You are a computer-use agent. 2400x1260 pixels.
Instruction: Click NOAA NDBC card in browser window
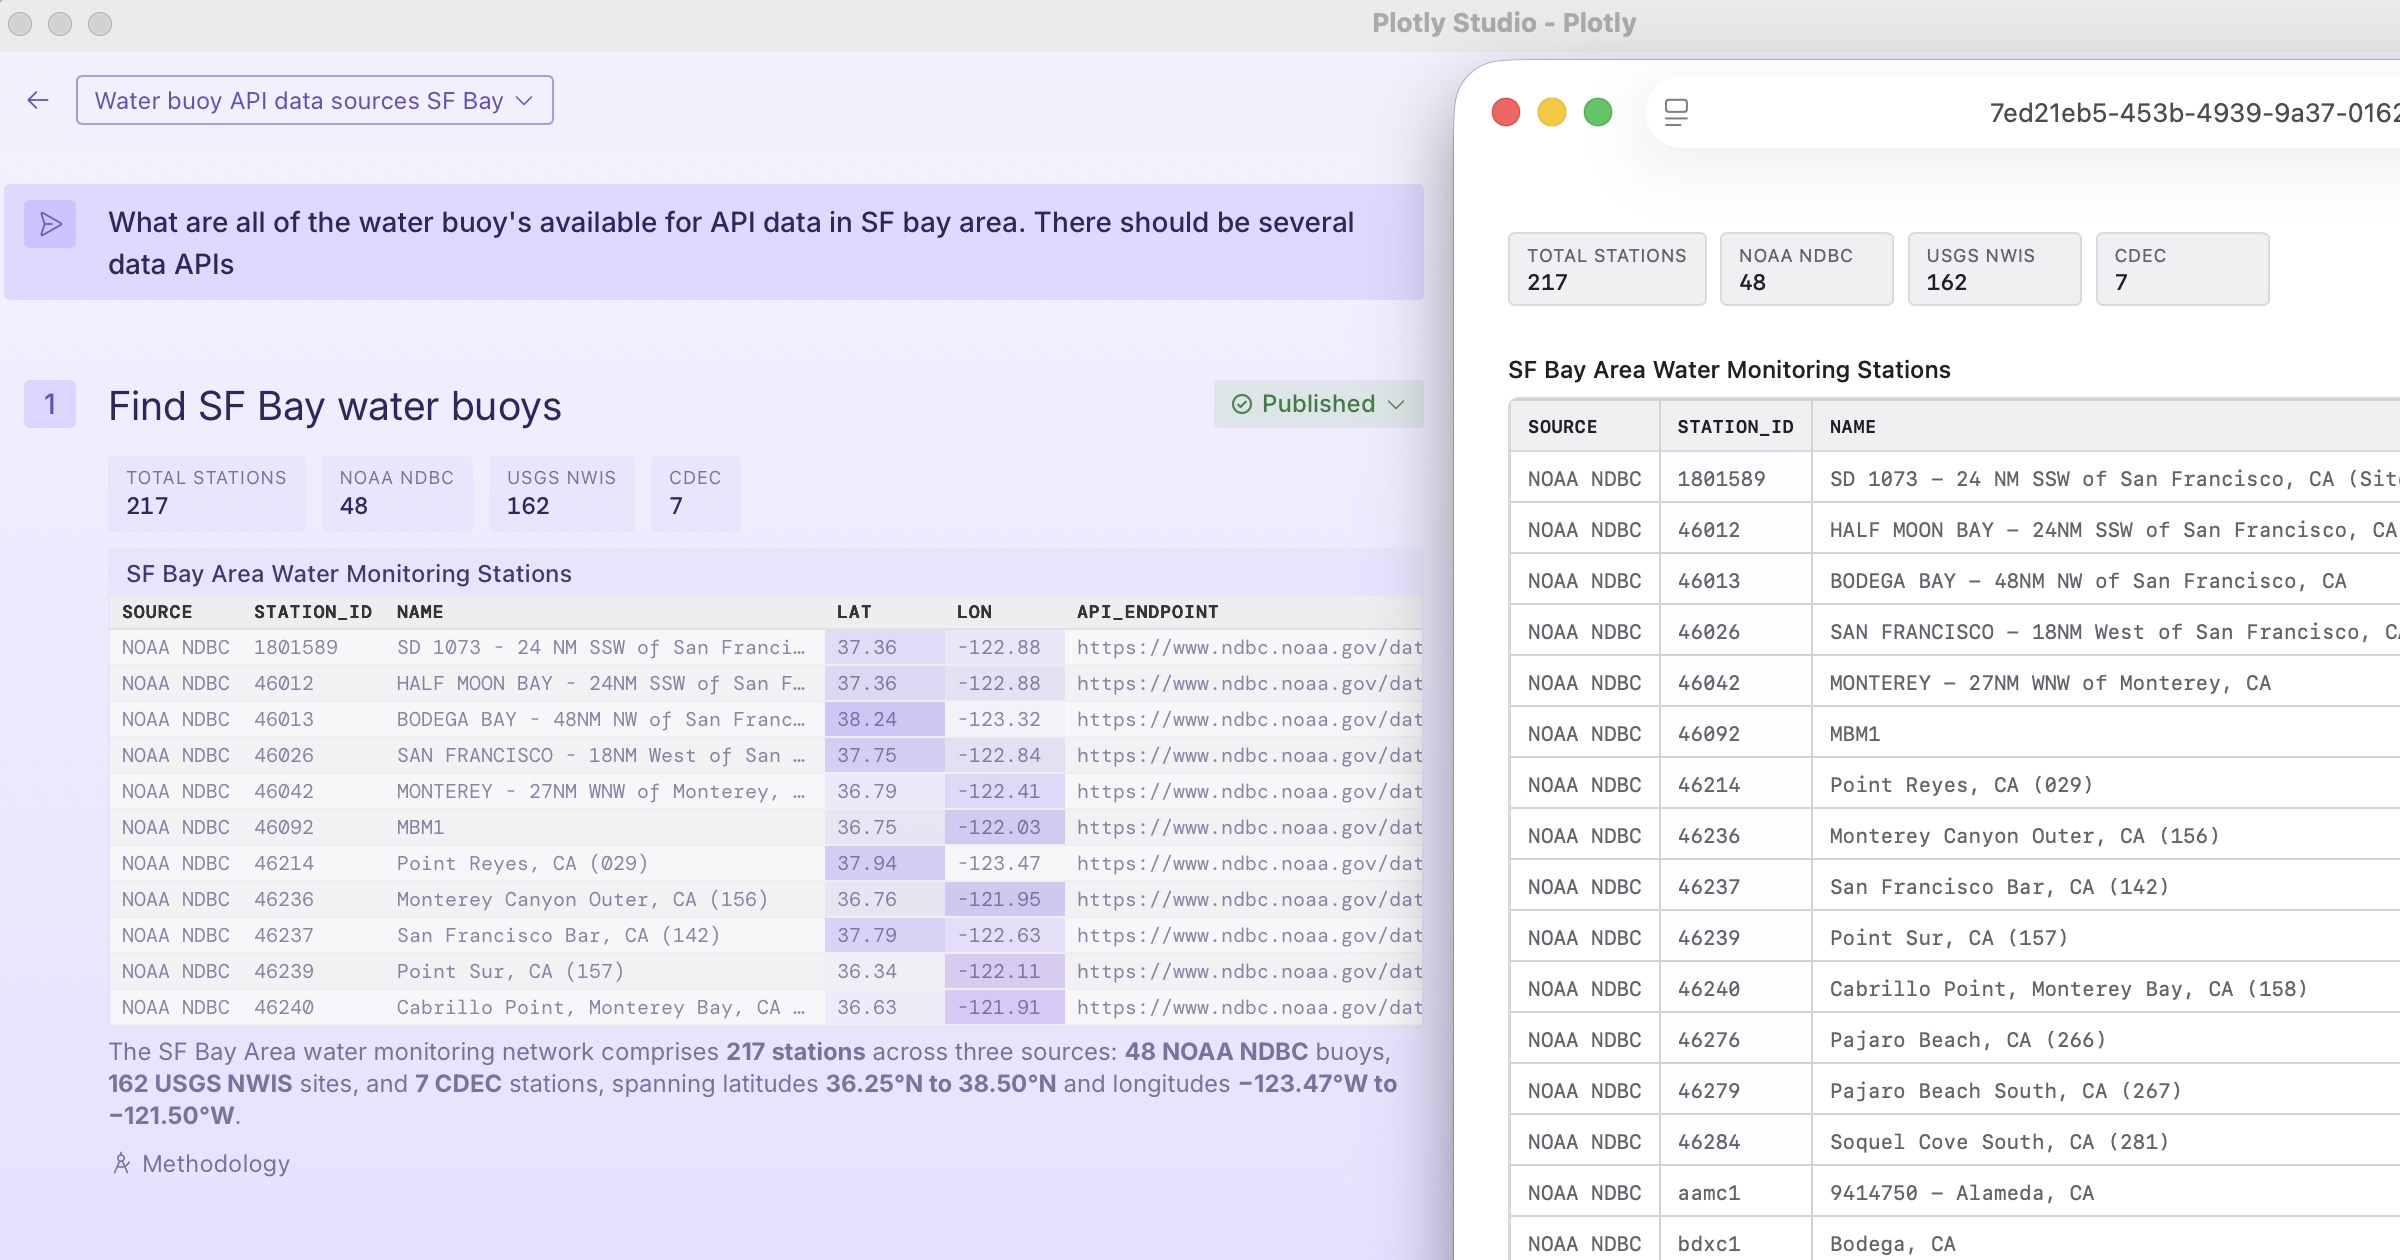(1806, 269)
